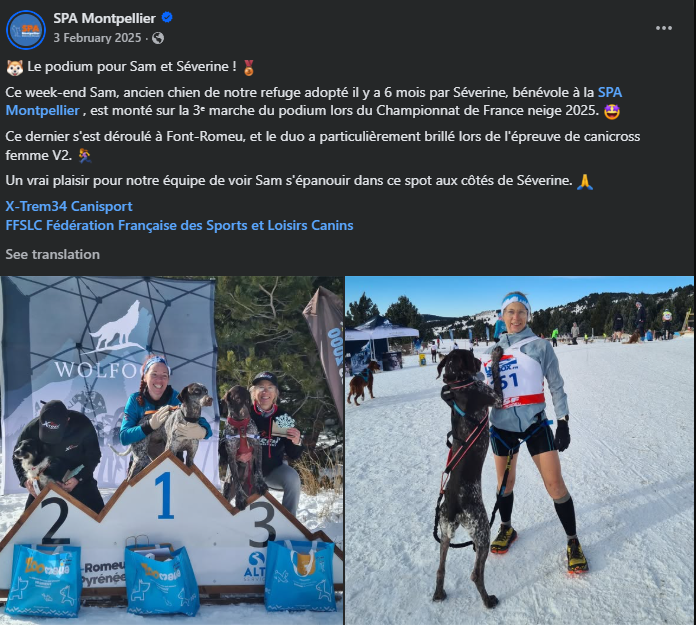Click the number 1 on the podium

click(165, 495)
